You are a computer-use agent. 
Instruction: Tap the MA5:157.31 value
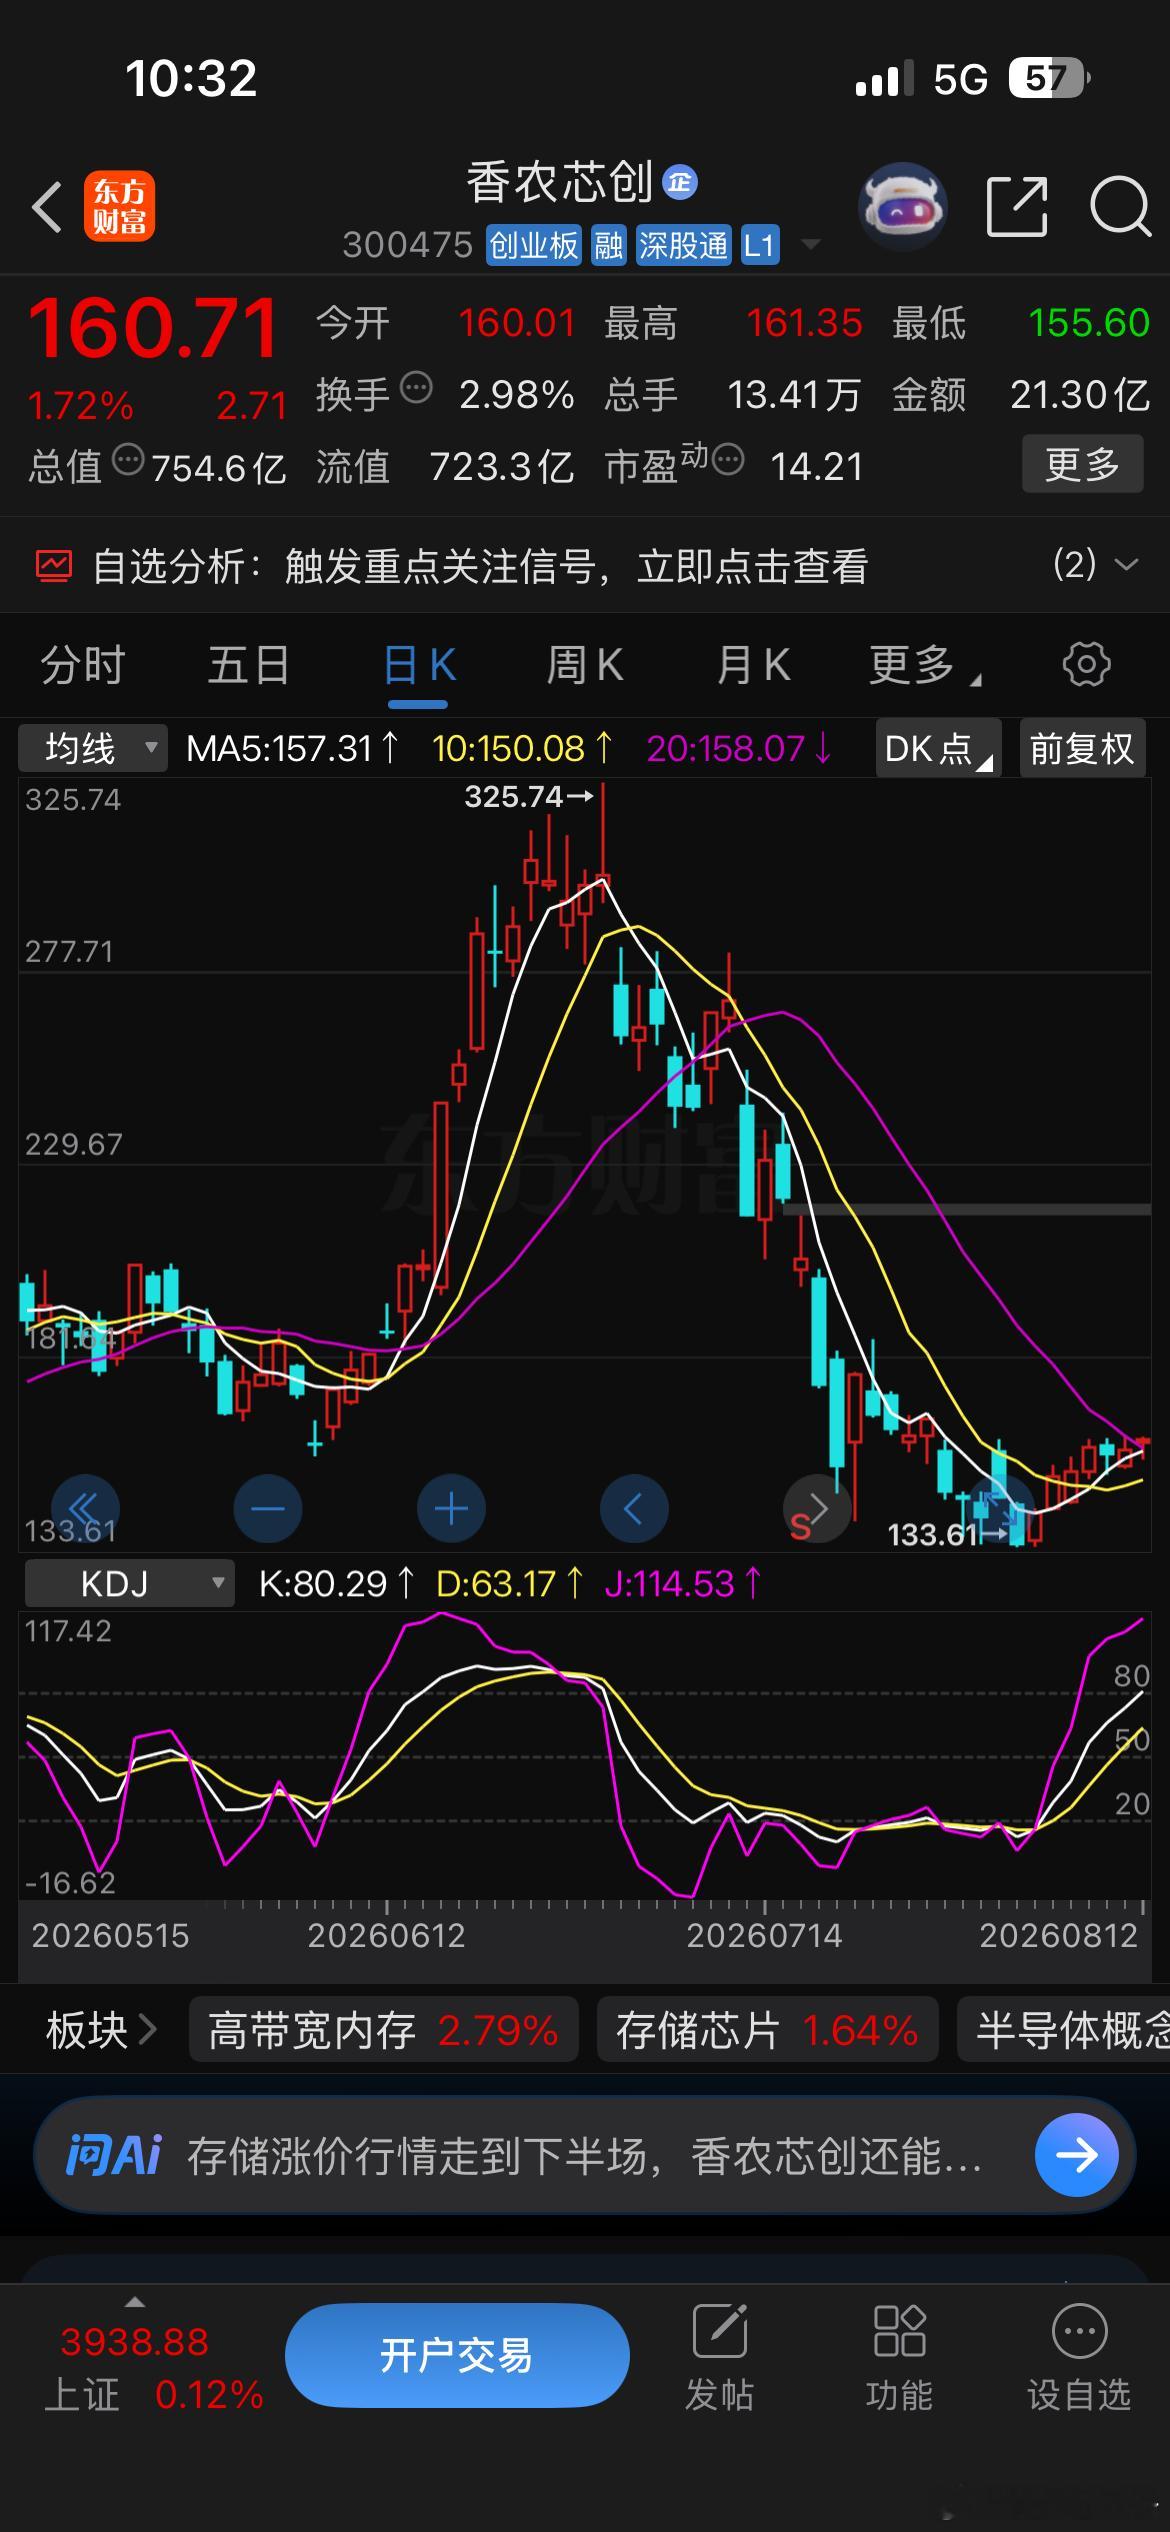point(293,748)
